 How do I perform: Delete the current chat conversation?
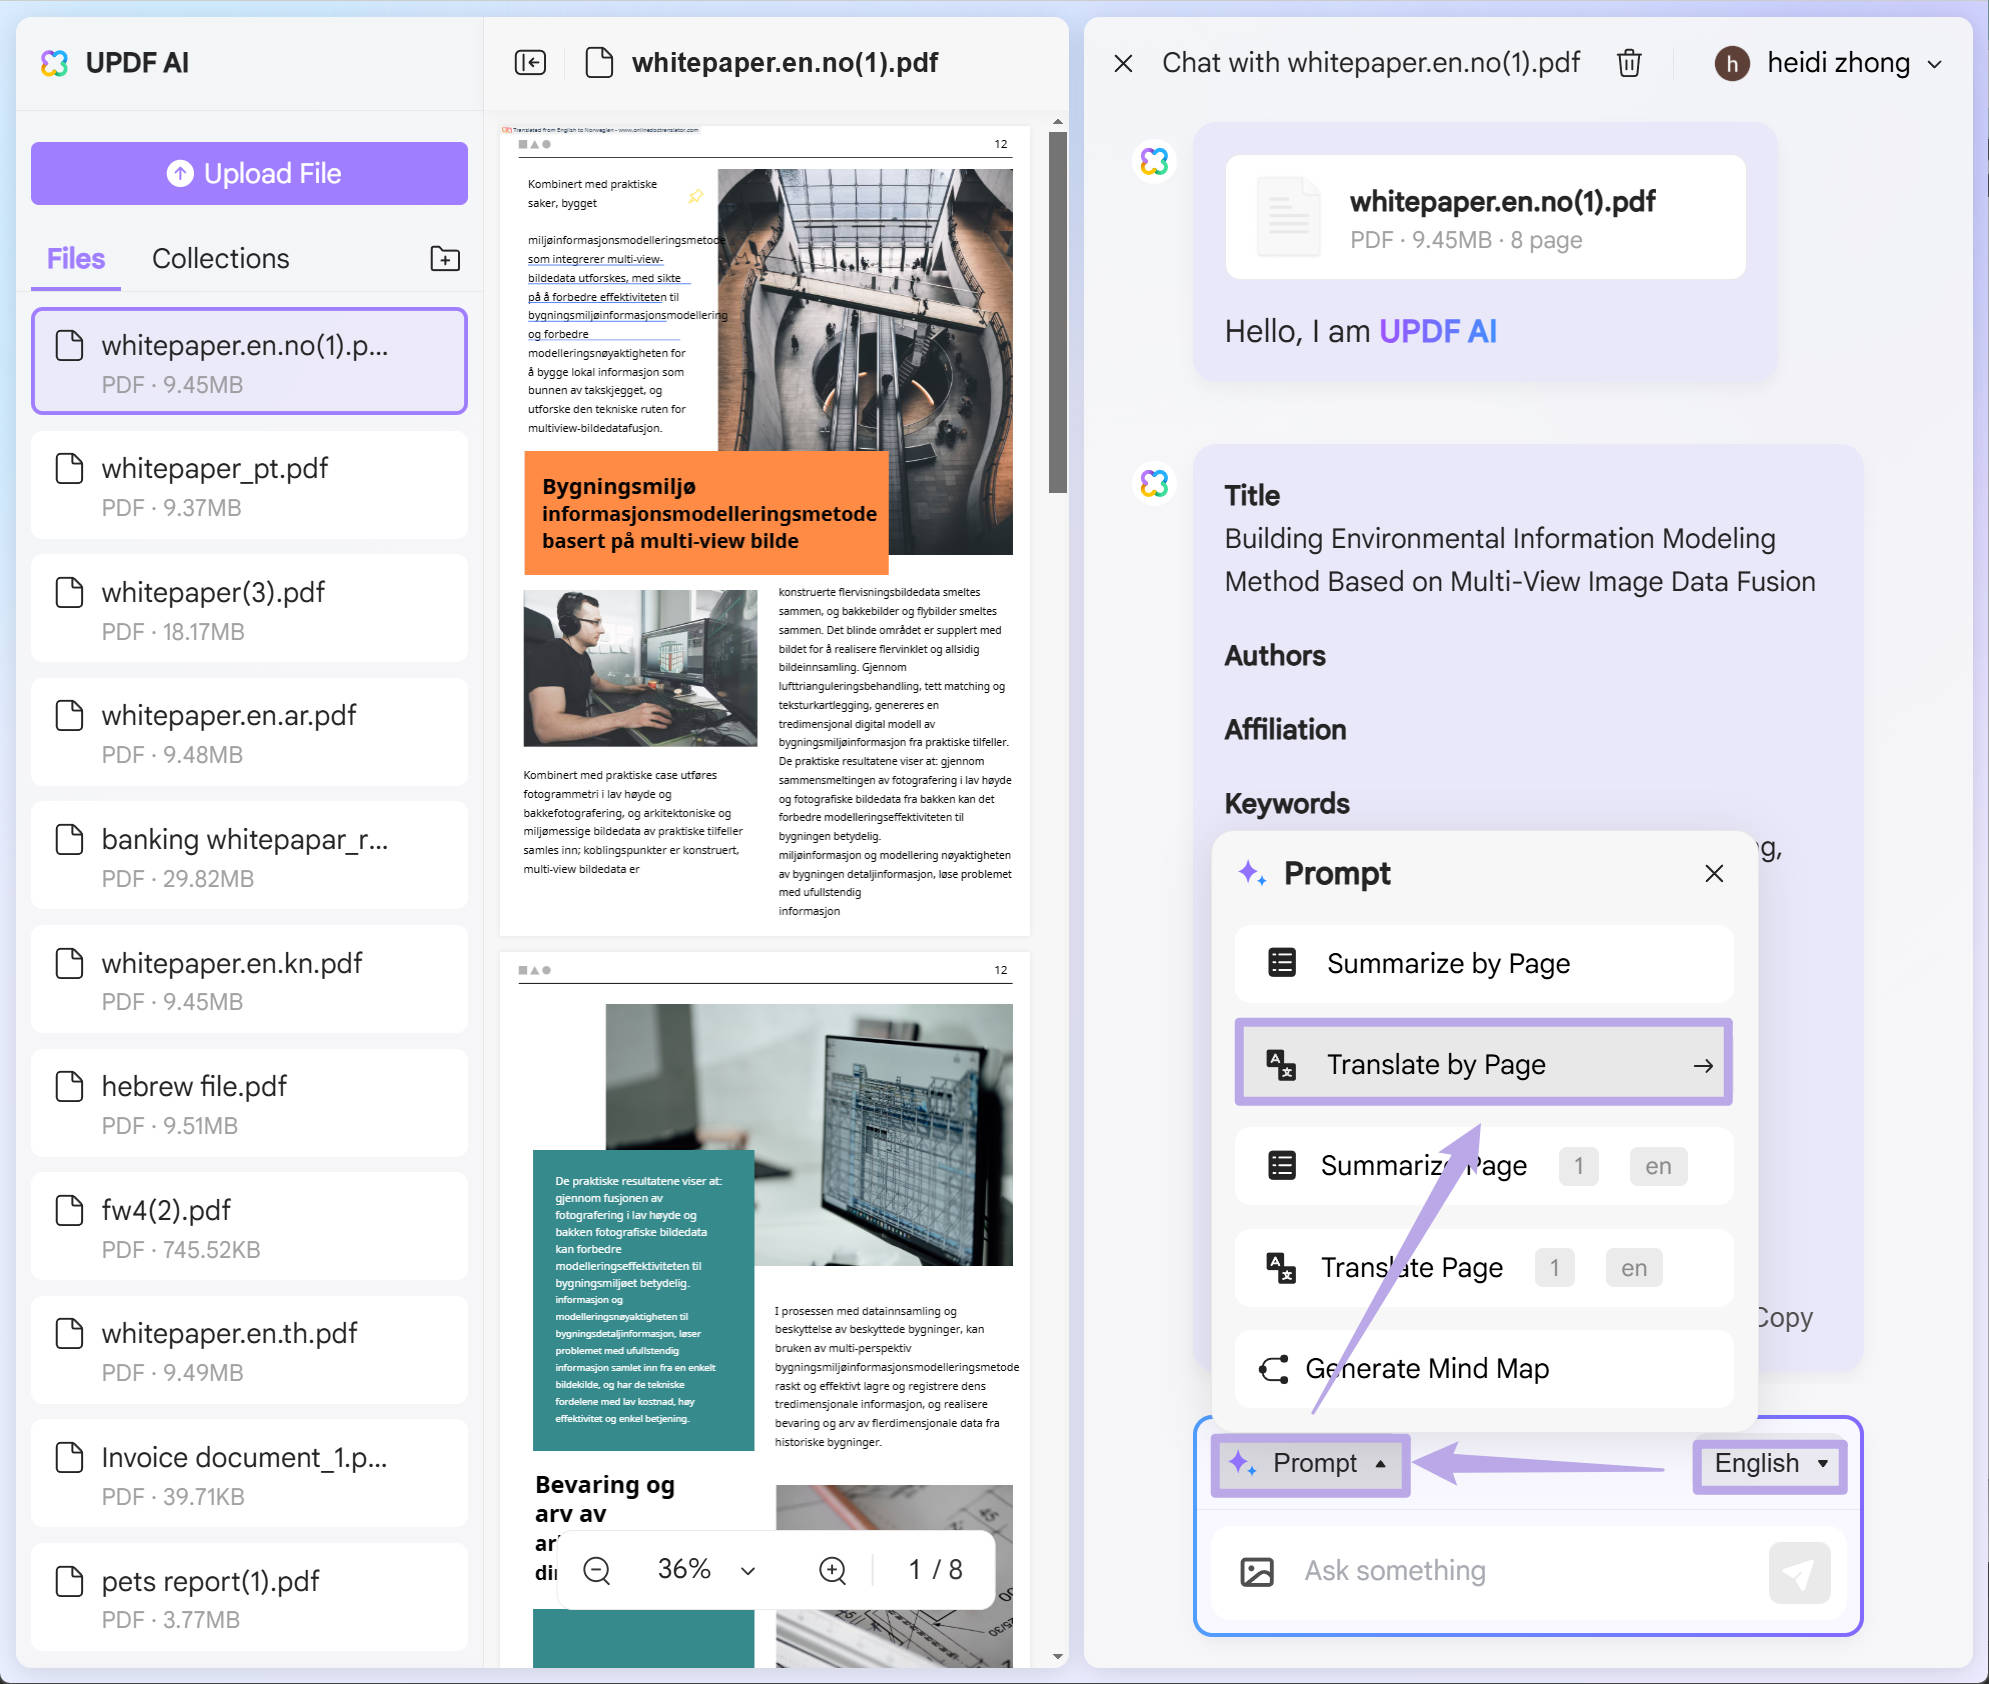(1629, 62)
